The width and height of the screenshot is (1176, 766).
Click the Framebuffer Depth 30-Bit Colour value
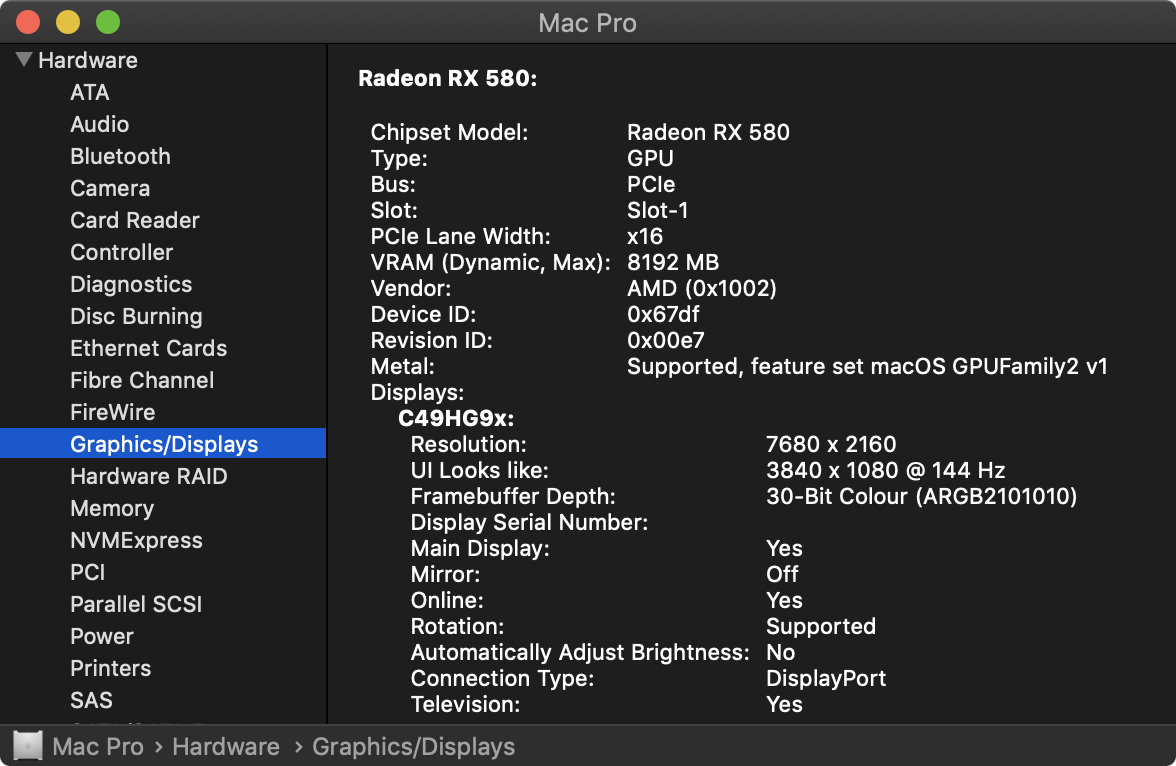[921, 497]
